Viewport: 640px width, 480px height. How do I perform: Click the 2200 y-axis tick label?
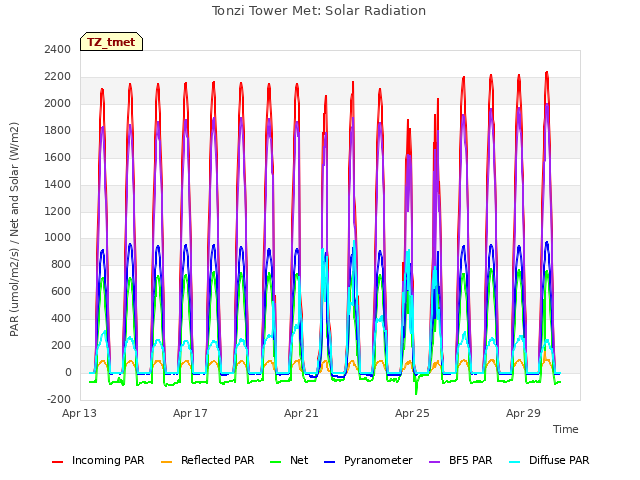pos(58,76)
